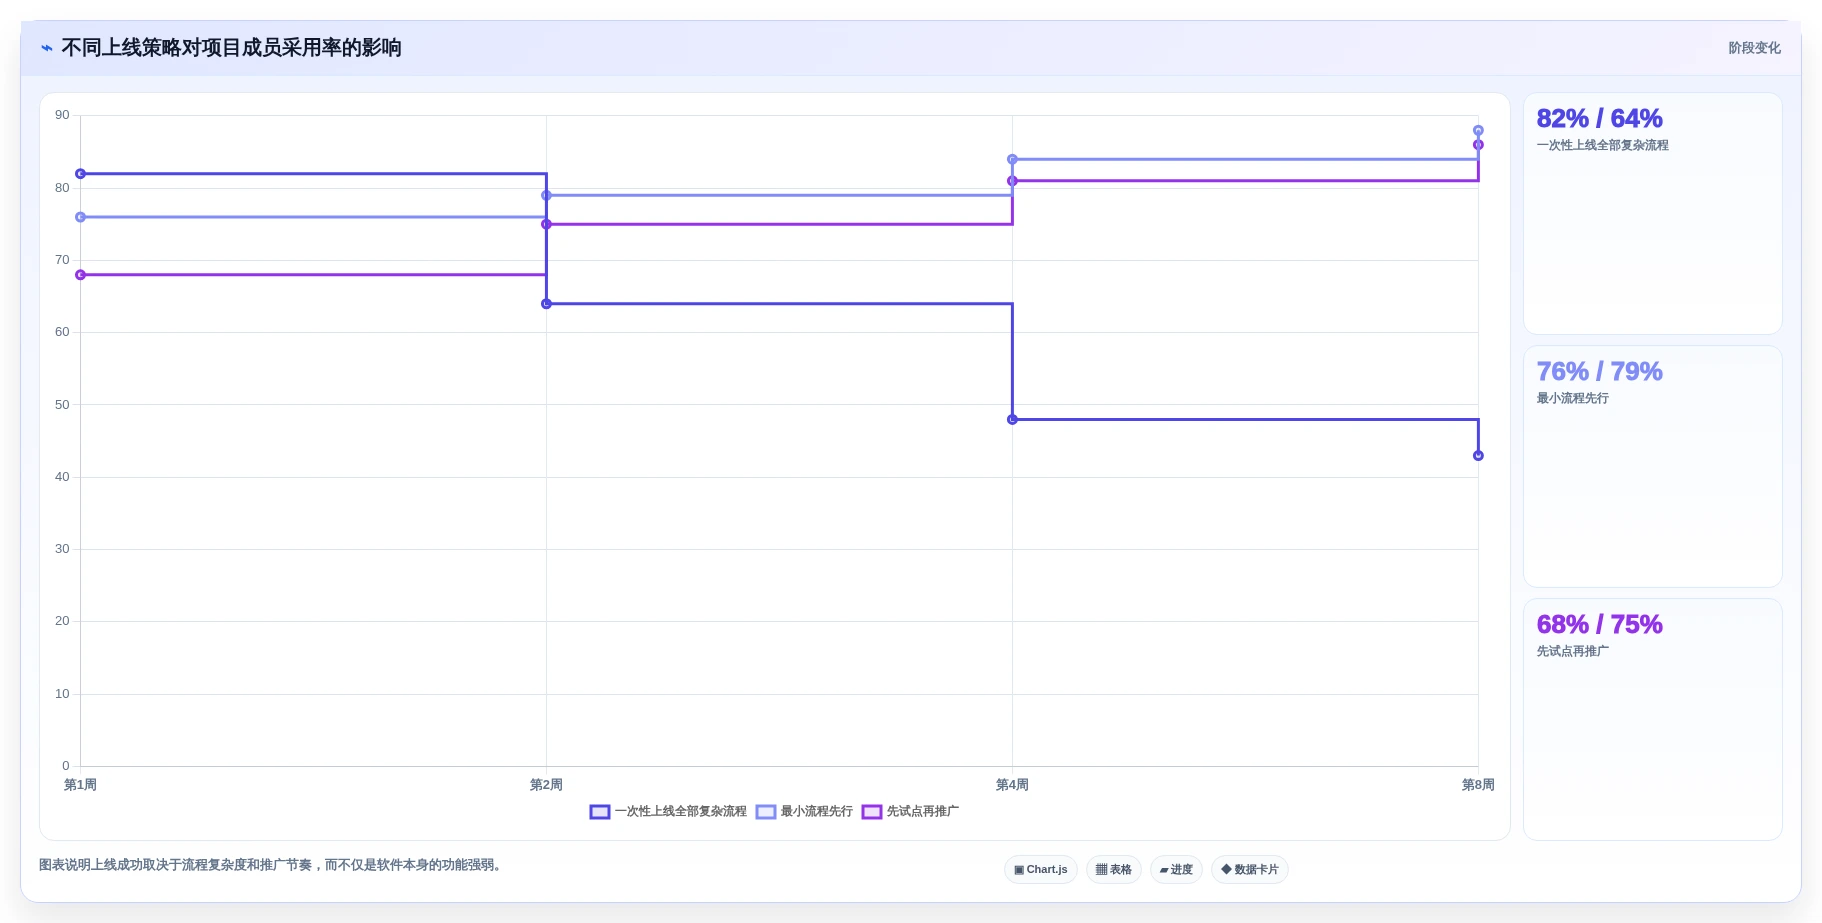Click the 79 data point at 第2周
Screen dimensions: 1822x923
(x=546, y=195)
